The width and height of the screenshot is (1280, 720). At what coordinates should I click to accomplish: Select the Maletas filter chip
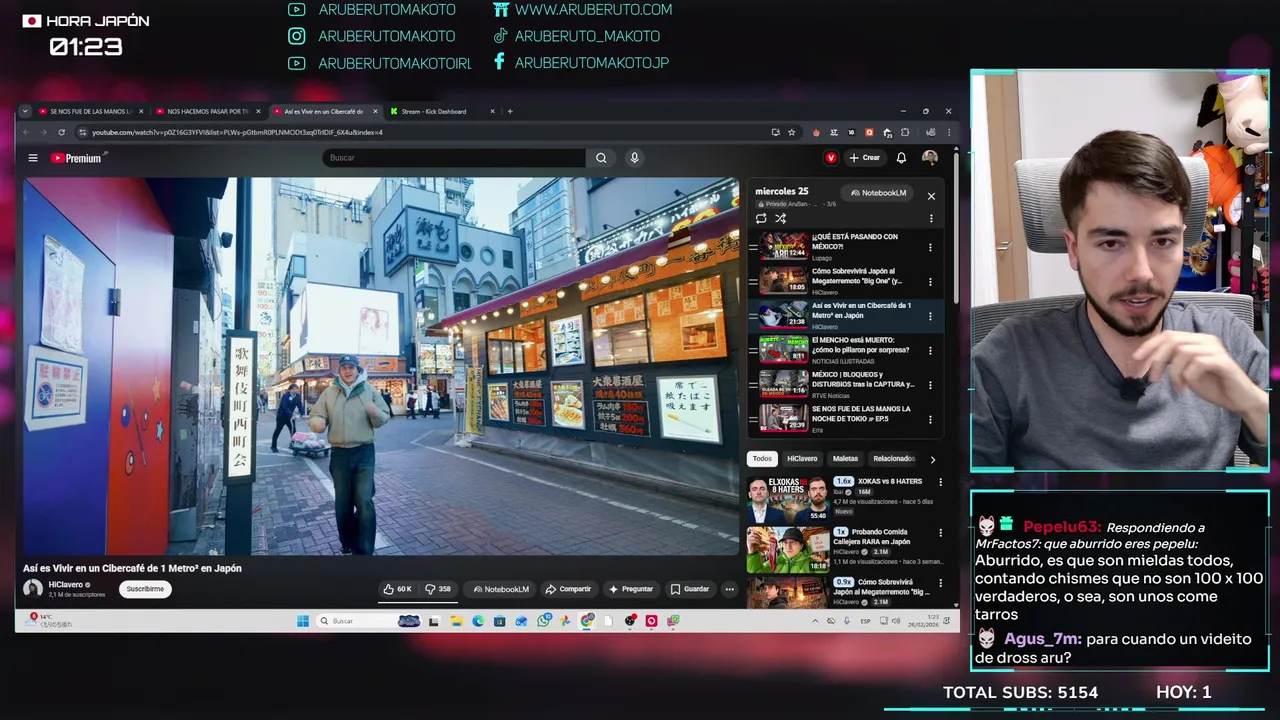[x=845, y=459]
